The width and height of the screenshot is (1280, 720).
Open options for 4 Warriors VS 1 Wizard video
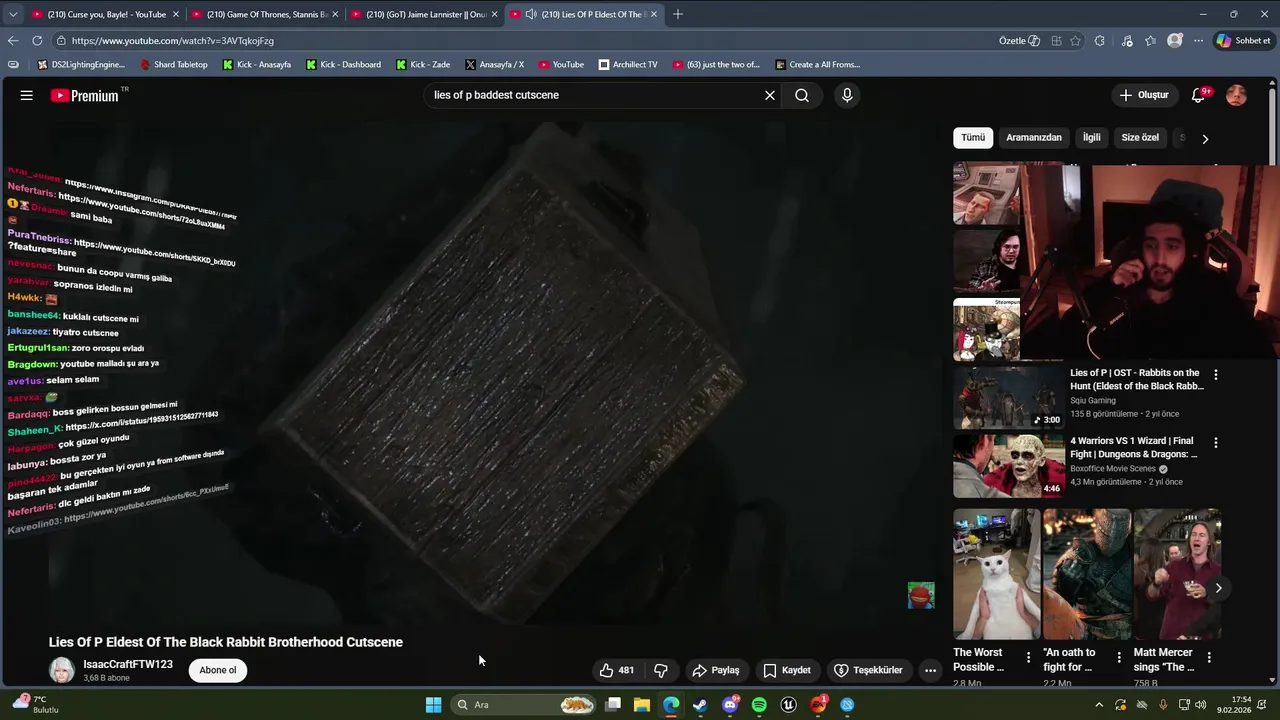pyautogui.click(x=1216, y=442)
